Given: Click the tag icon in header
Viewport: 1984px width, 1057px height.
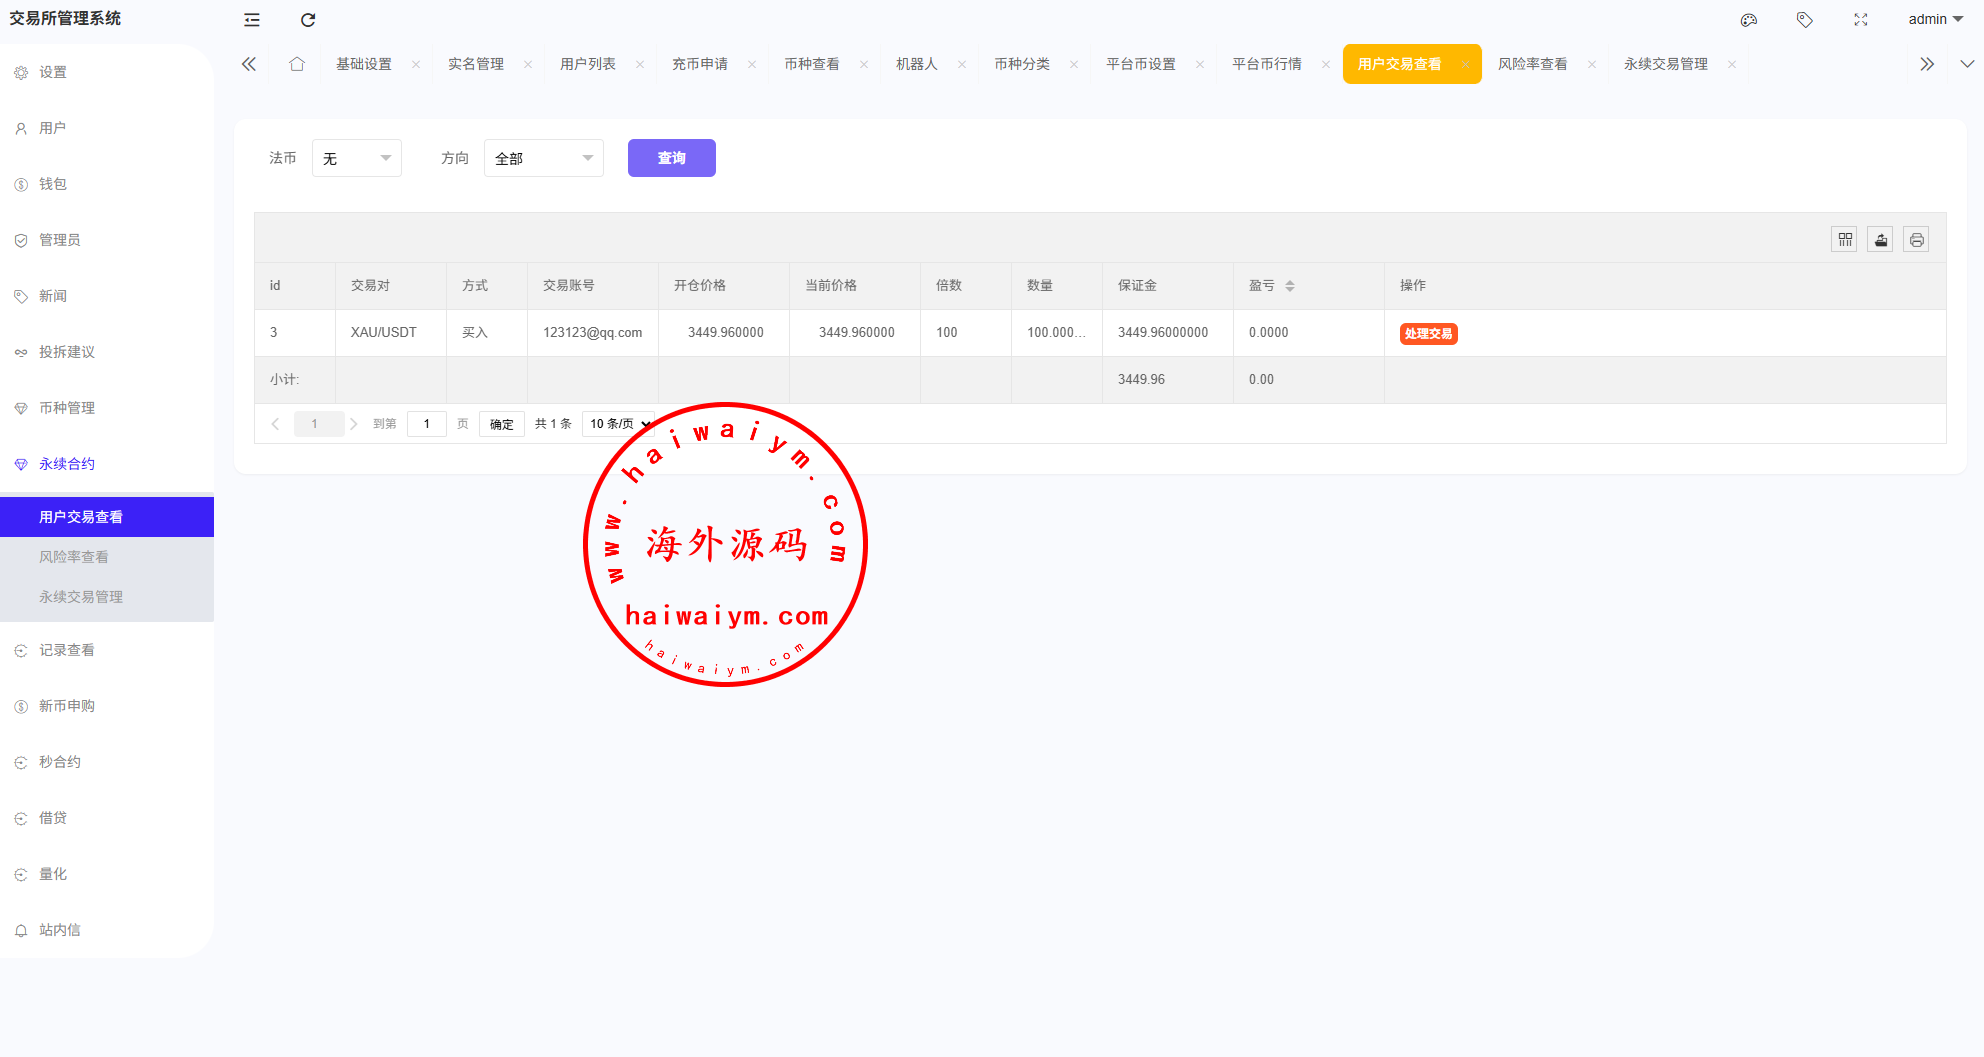Looking at the screenshot, I should (1805, 20).
